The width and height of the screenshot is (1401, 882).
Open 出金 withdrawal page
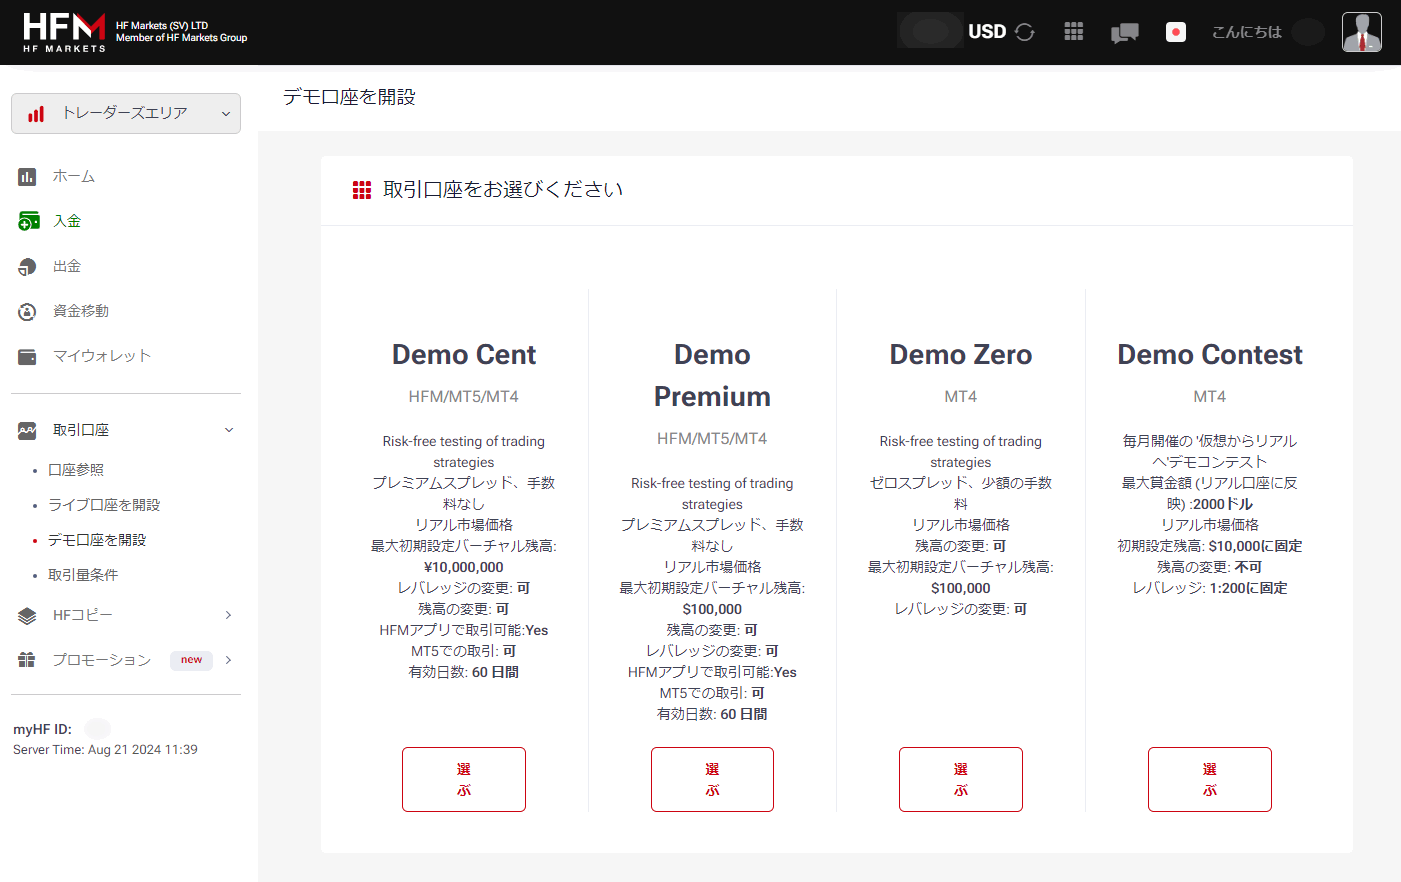[x=67, y=266]
